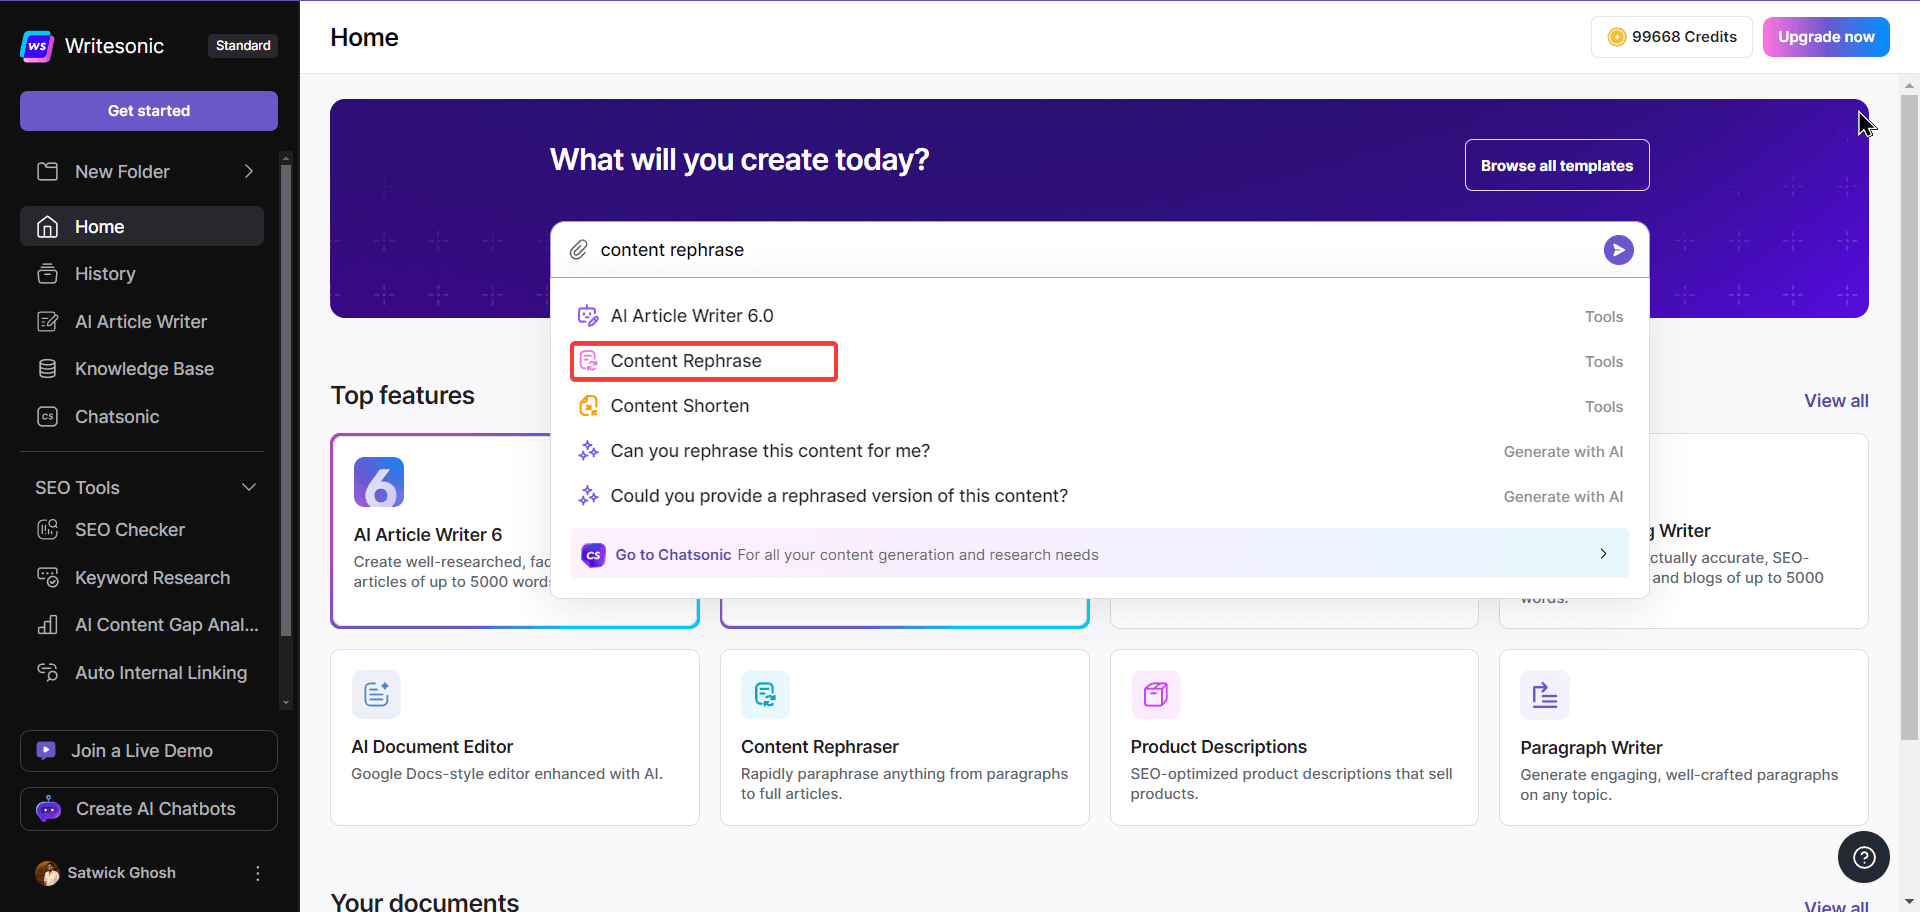Collapse the SEO Tools section

(x=249, y=487)
